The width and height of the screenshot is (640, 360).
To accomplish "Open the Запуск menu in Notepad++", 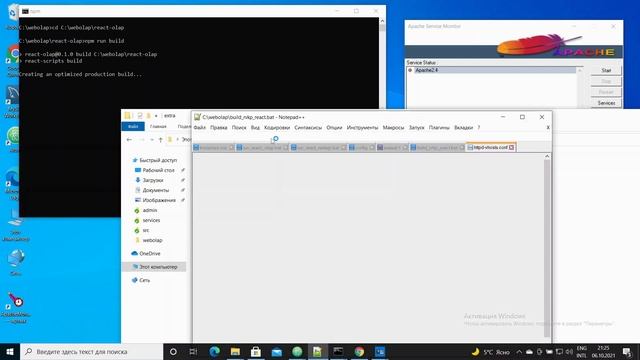I will (x=416, y=128).
